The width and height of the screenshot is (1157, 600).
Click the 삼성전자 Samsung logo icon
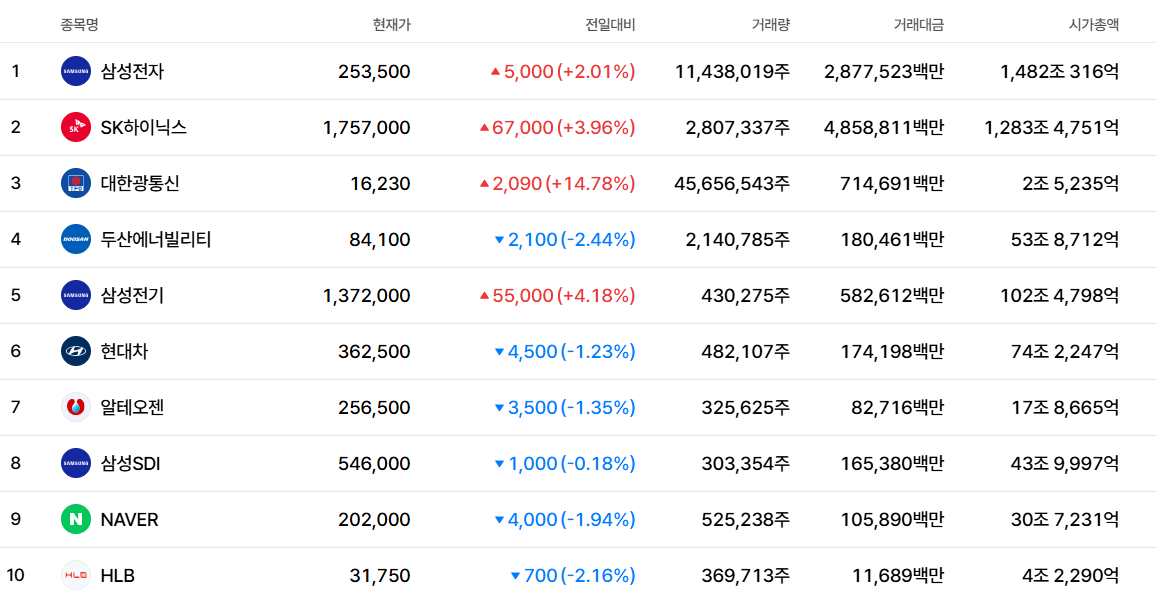coord(76,72)
